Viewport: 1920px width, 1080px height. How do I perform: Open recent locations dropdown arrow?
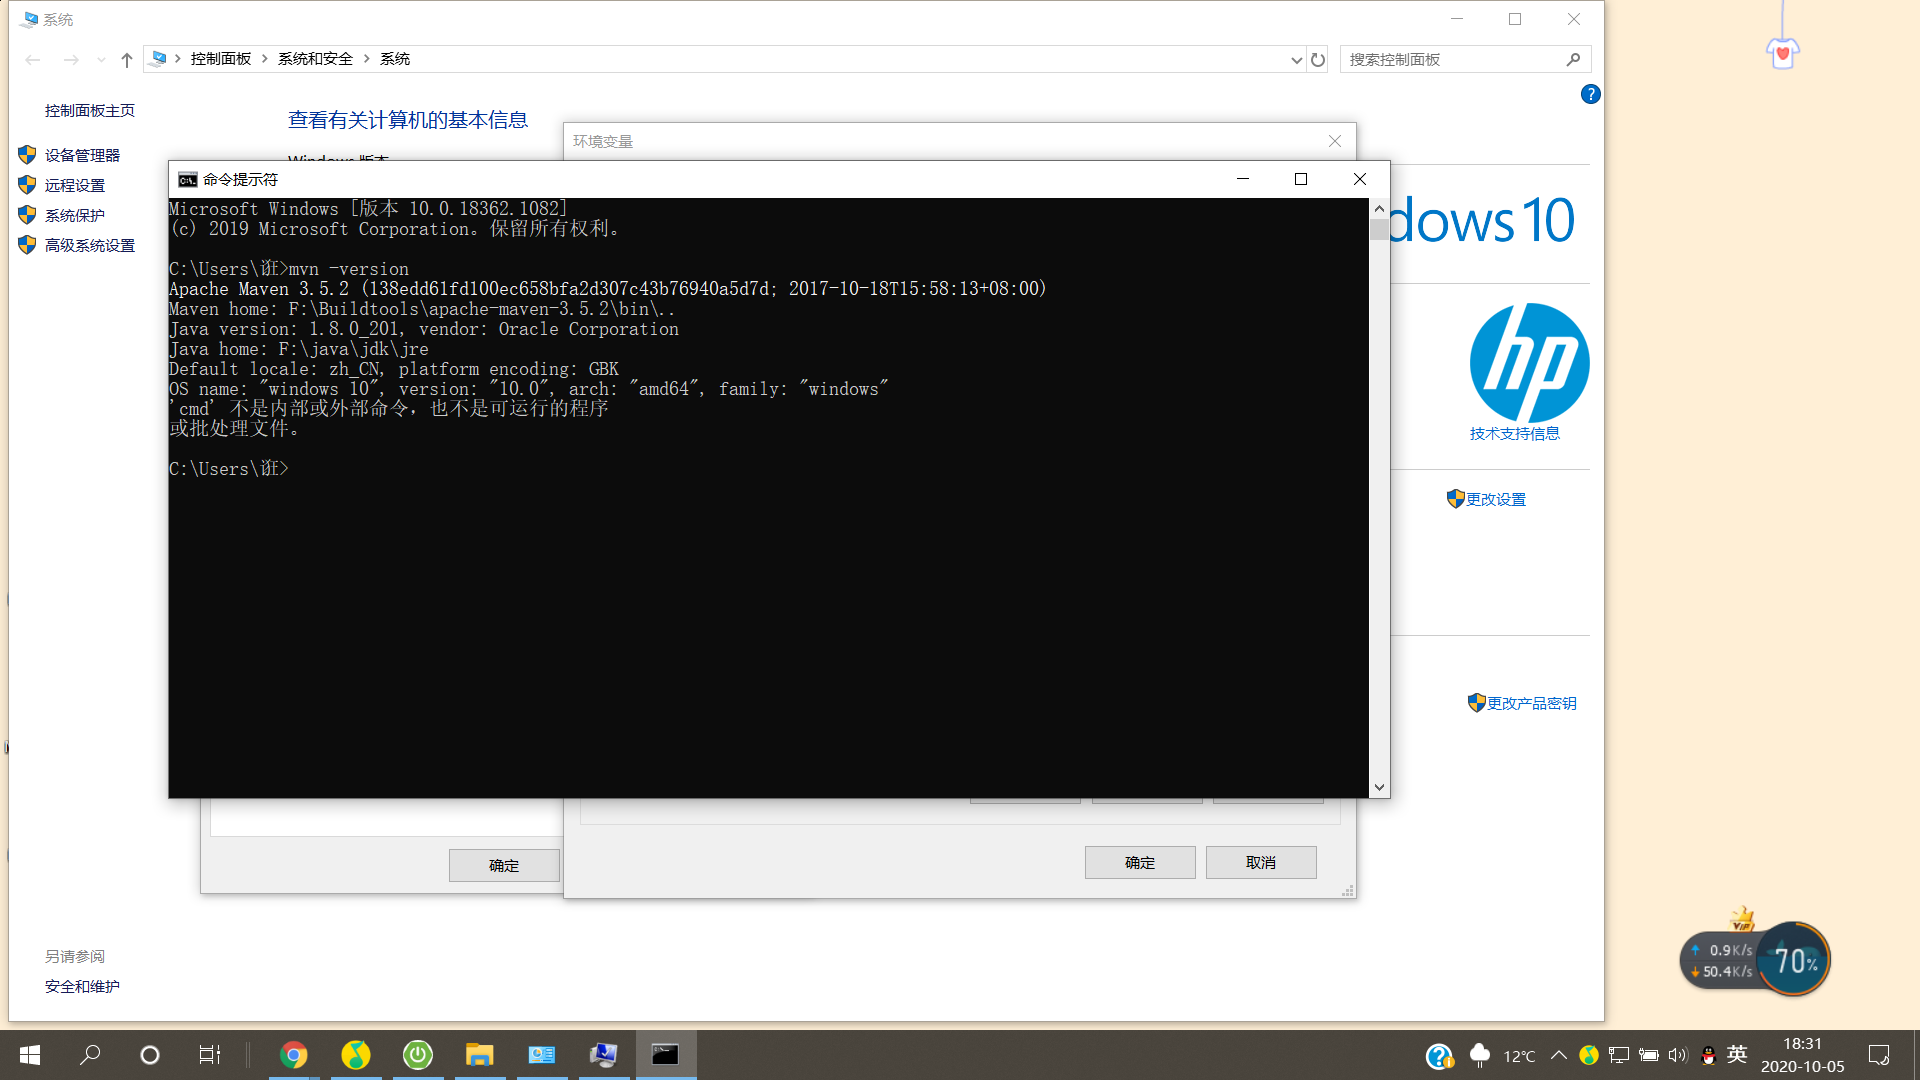pyautogui.click(x=101, y=59)
